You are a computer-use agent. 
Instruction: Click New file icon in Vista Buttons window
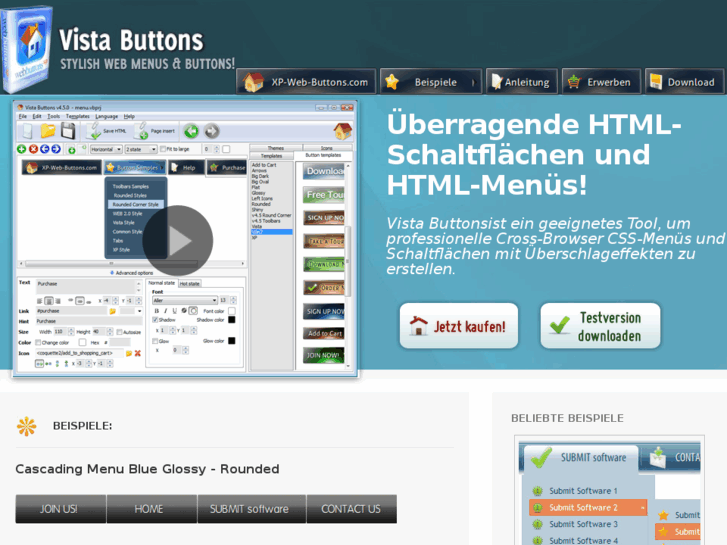tap(28, 131)
